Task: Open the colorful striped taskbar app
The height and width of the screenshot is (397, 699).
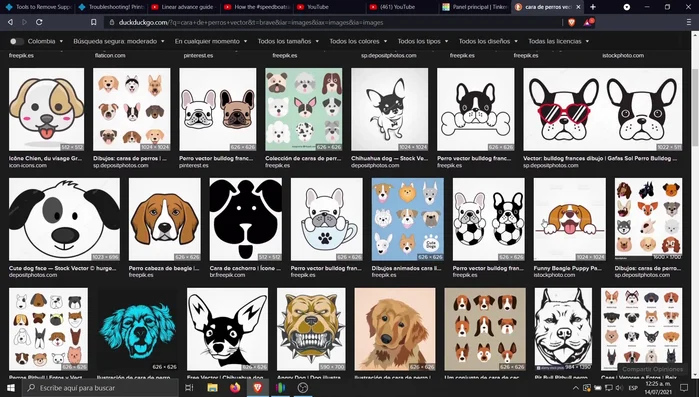Action: tap(280, 388)
